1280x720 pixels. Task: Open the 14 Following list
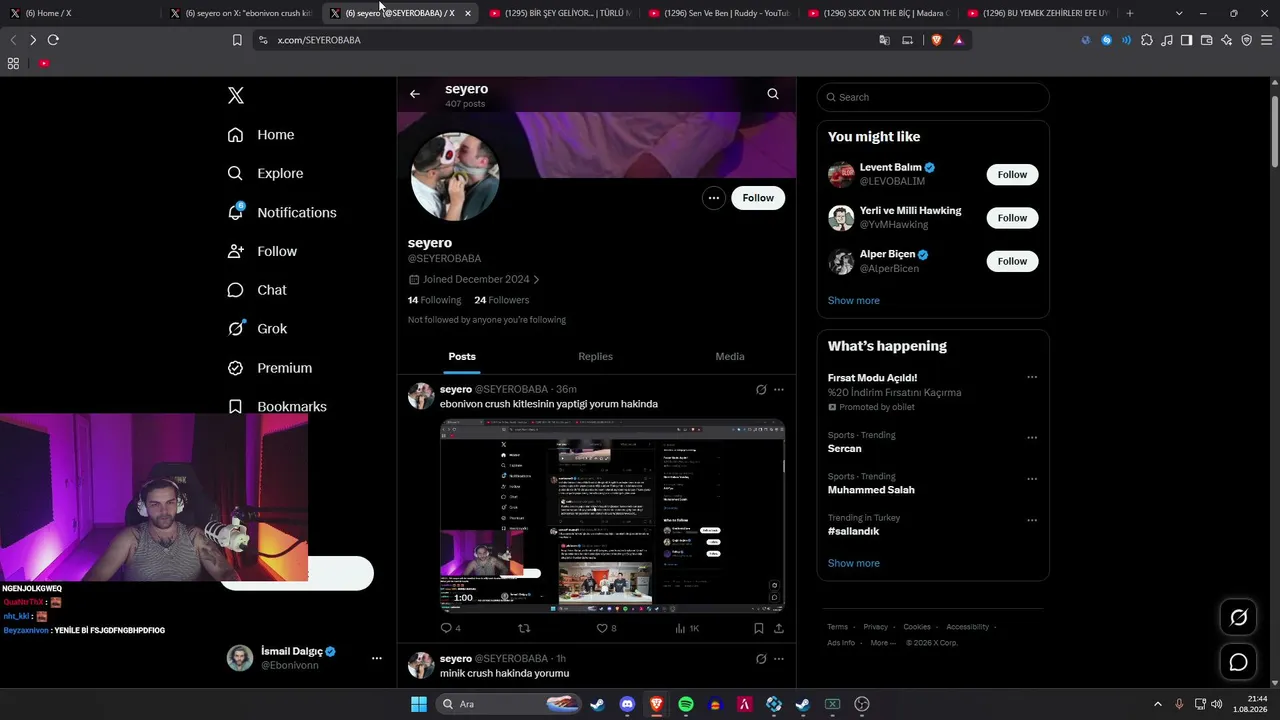point(434,300)
